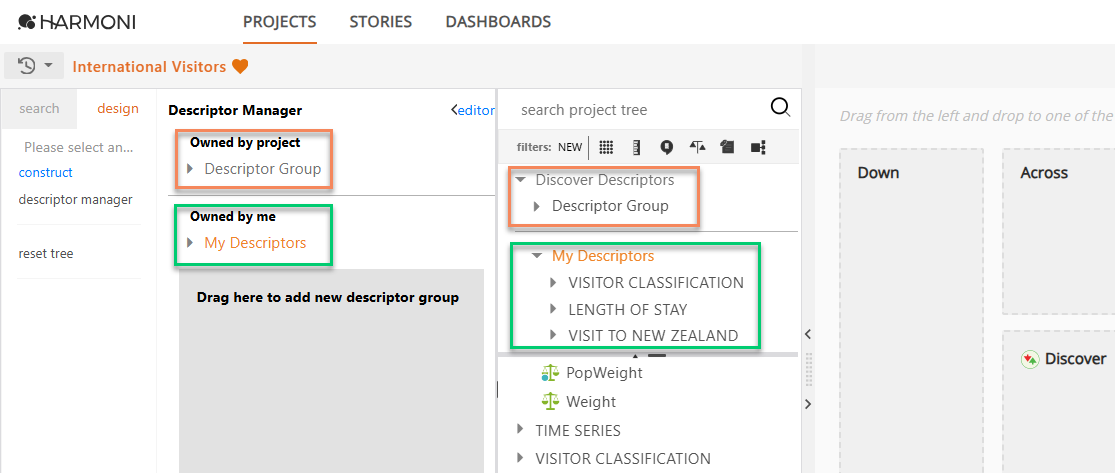Toggle the bookmark pin filter icon

tap(666, 147)
